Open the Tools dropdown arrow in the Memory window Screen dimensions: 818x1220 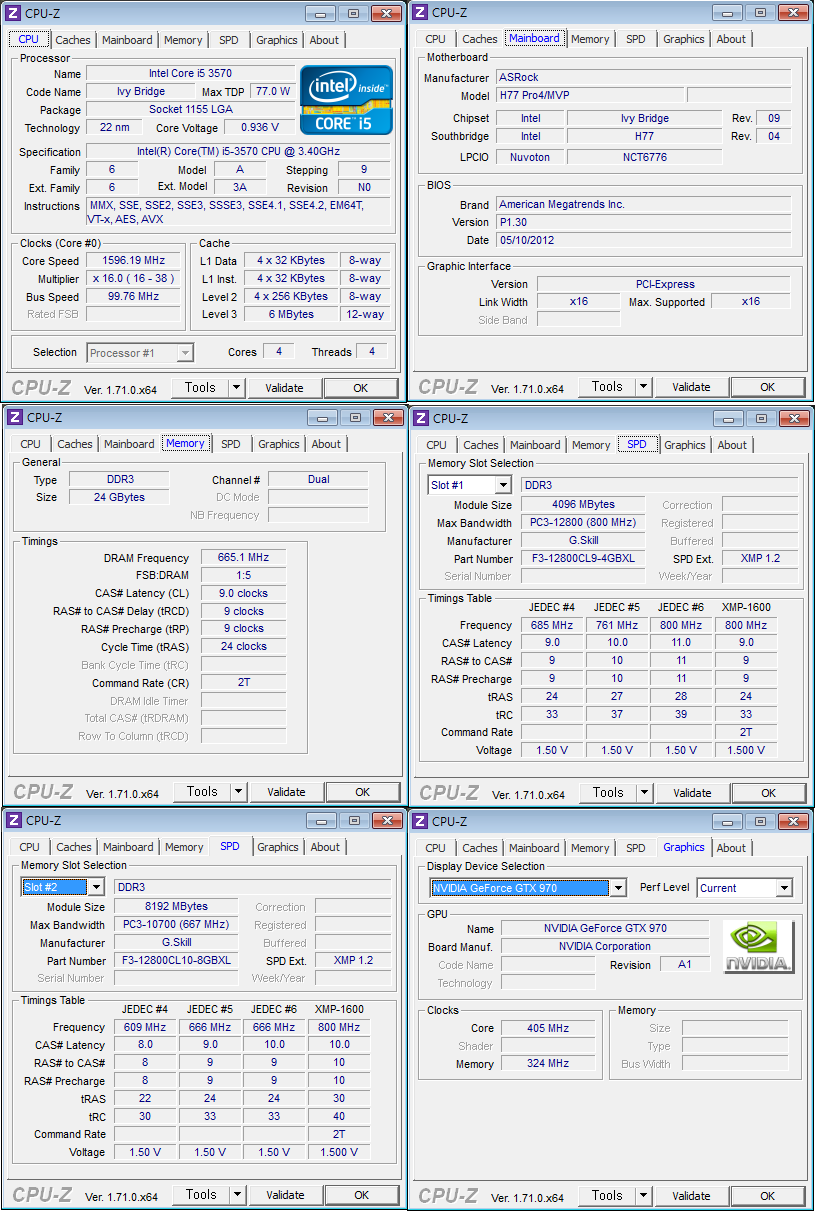pos(238,792)
